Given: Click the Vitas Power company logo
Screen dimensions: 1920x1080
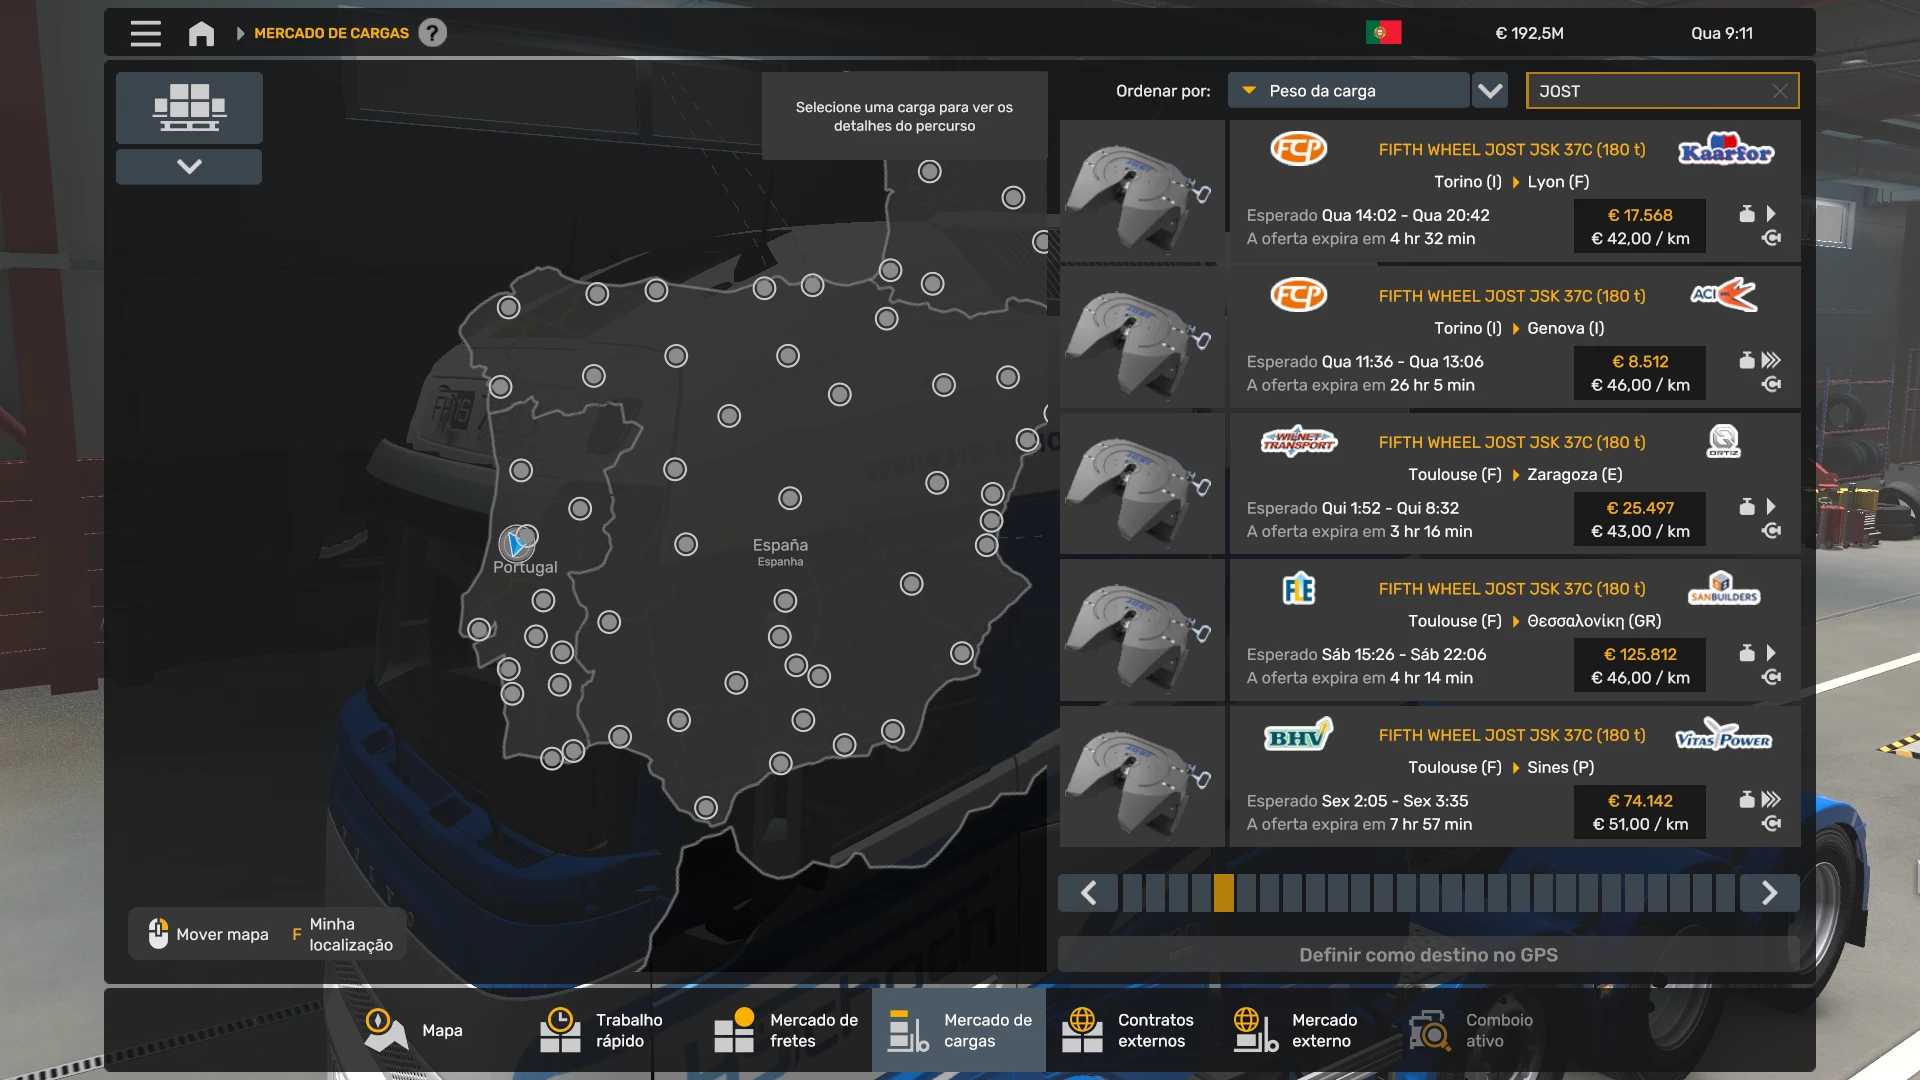Looking at the screenshot, I should click(1723, 736).
